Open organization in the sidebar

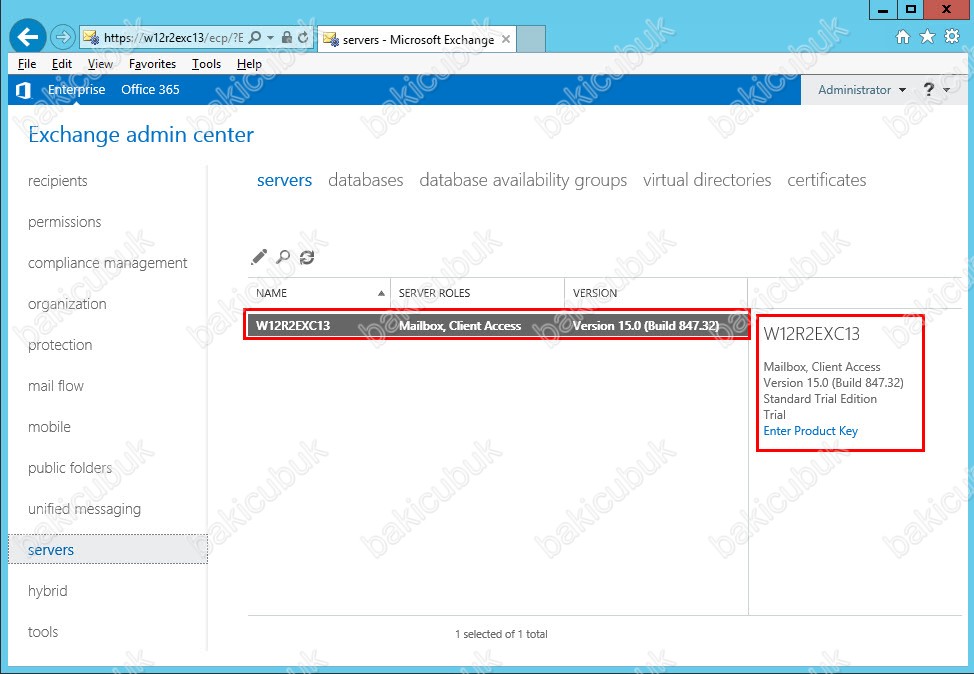click(x=67, y=304)
